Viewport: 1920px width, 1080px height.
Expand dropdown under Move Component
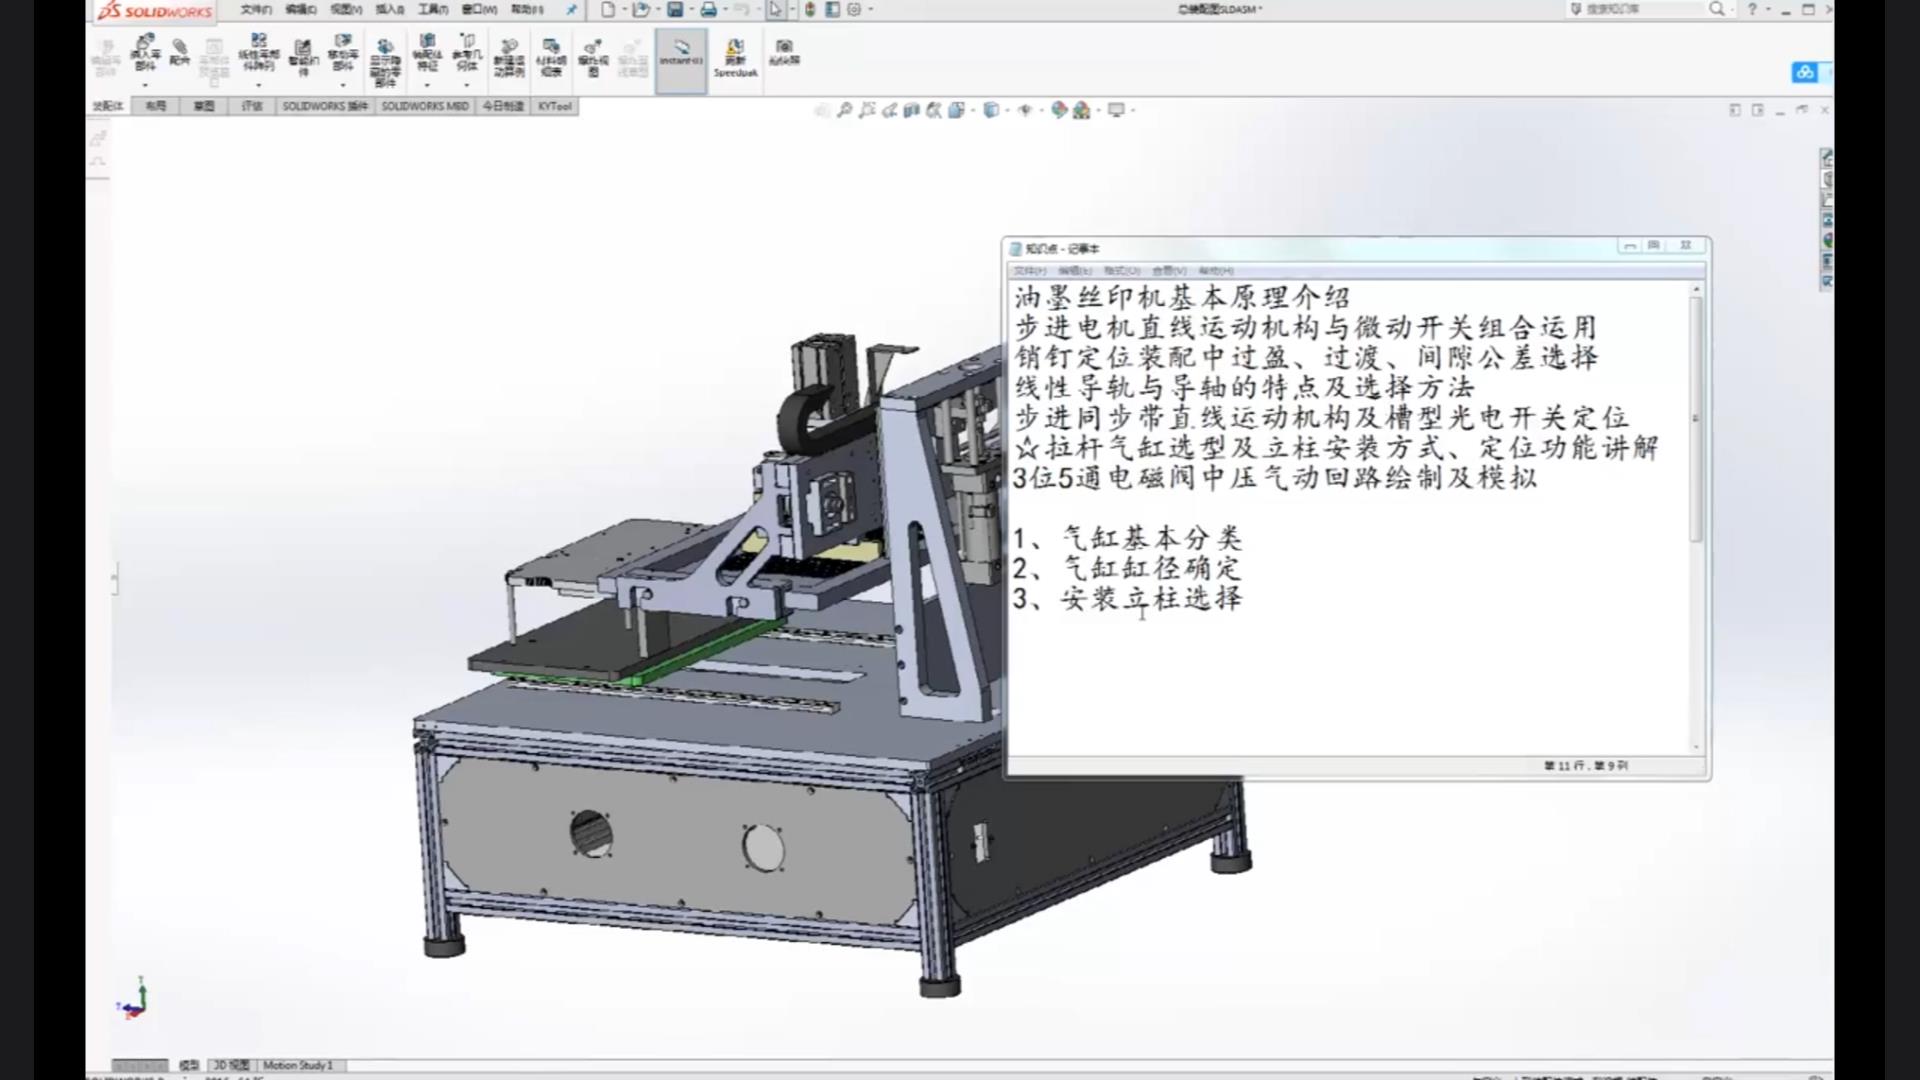click(x=343, y=86)
